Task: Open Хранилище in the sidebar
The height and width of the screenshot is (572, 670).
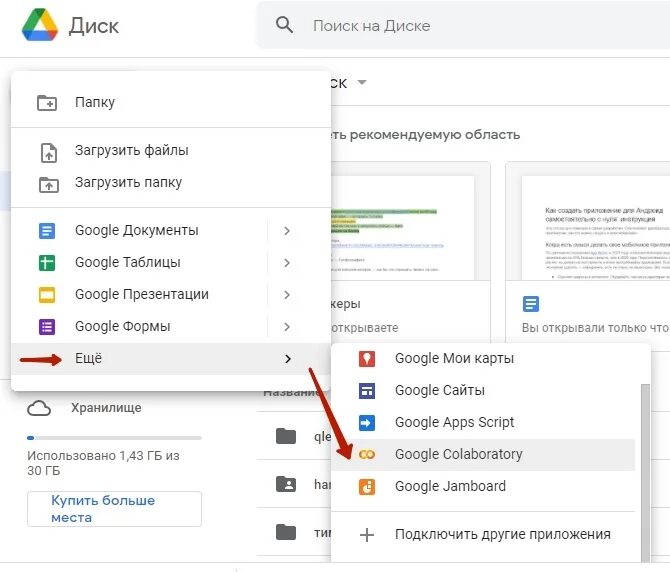Action: (106, 408)
